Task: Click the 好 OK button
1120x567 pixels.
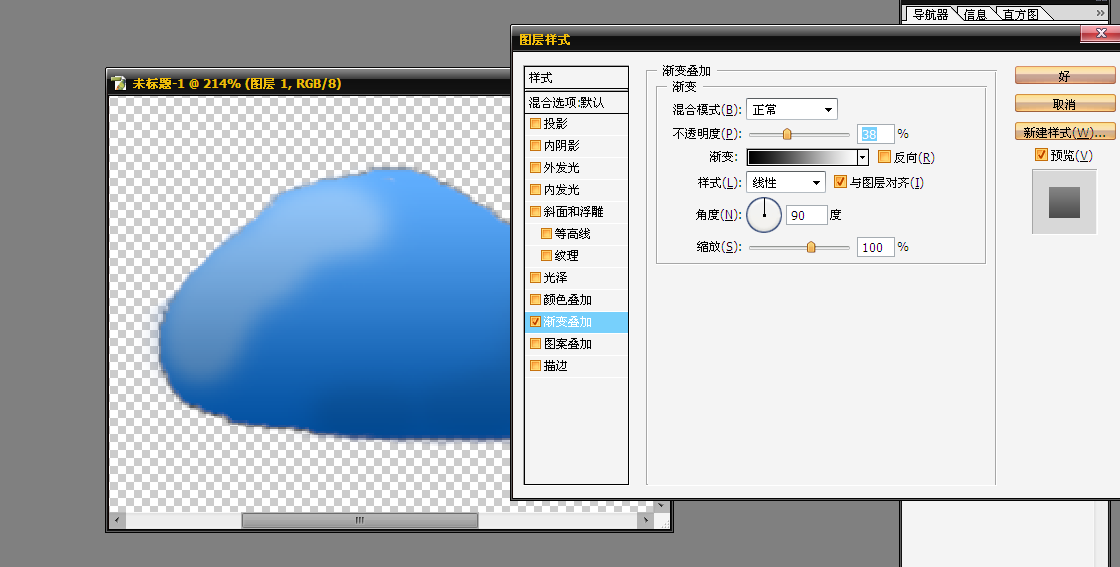Action: (1064, 76)
